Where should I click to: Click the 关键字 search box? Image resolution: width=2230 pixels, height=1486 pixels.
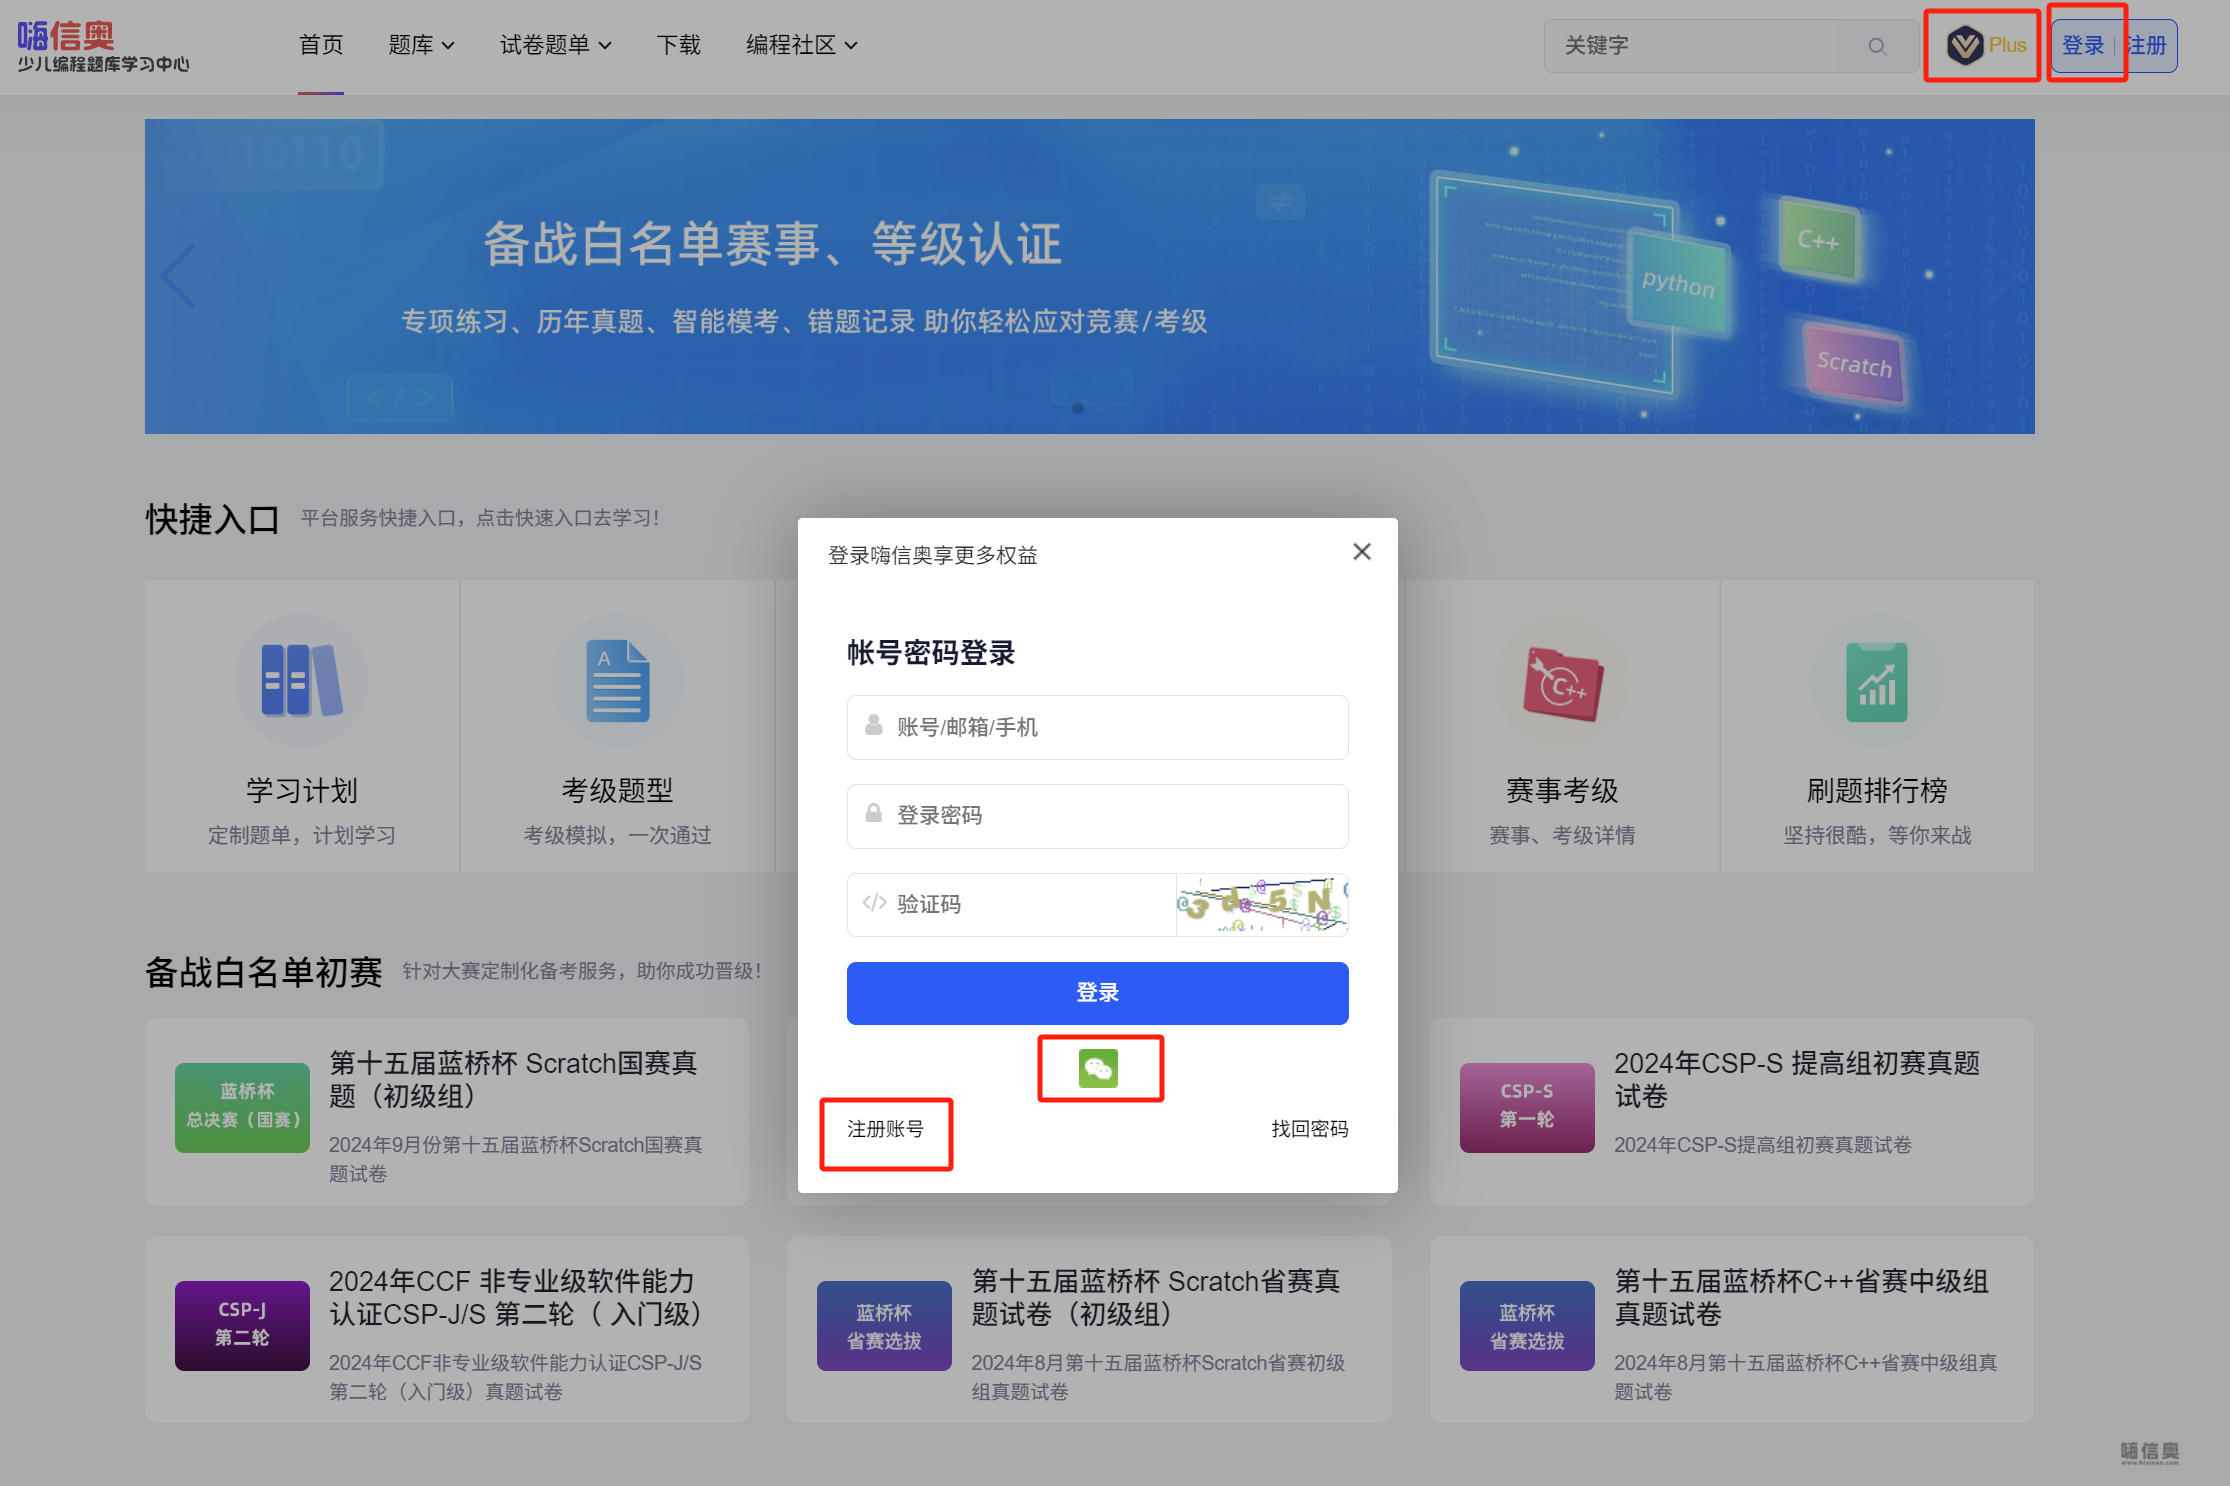[1691, 46]
